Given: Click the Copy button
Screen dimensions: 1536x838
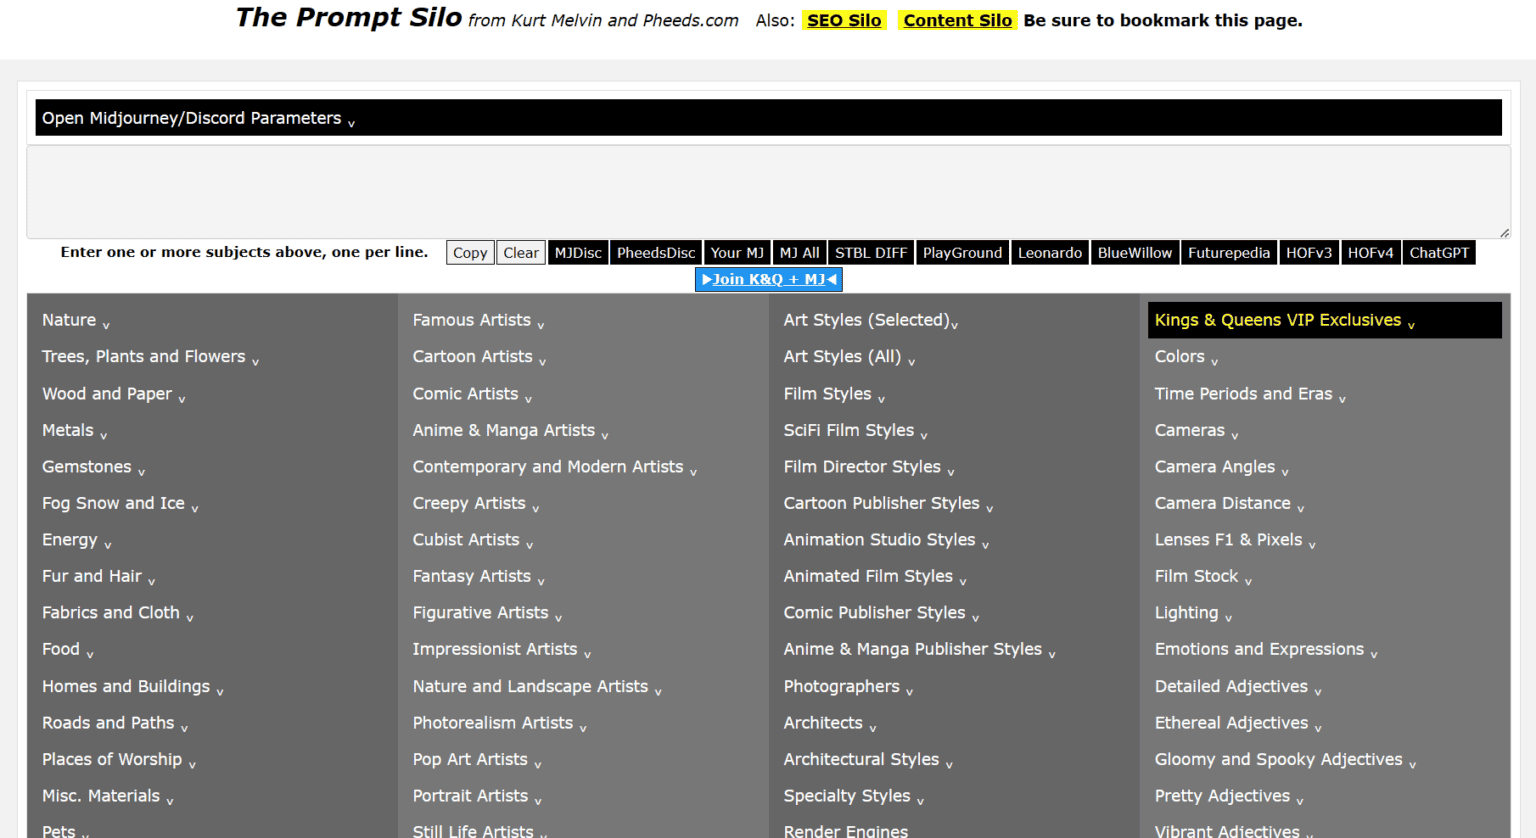Looking at the screenshot, I should 470,253.
